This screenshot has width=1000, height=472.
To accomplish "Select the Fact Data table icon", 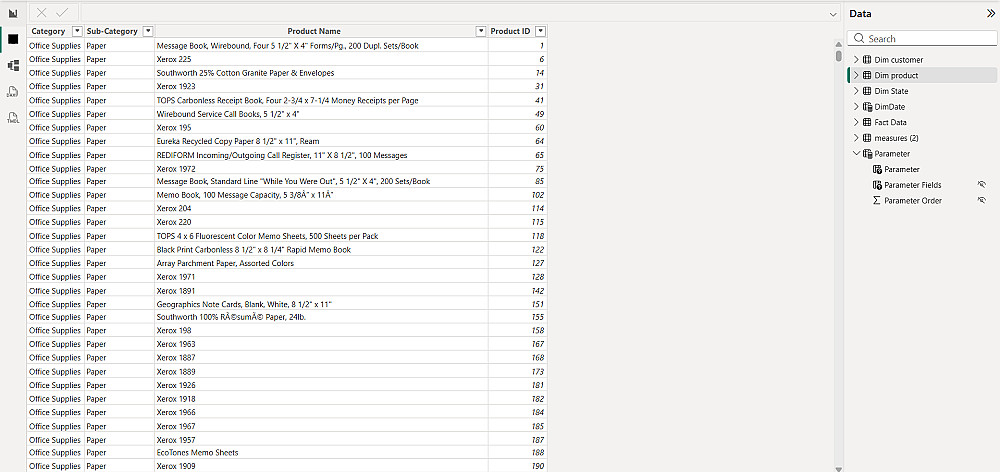I will pos(867,122).
